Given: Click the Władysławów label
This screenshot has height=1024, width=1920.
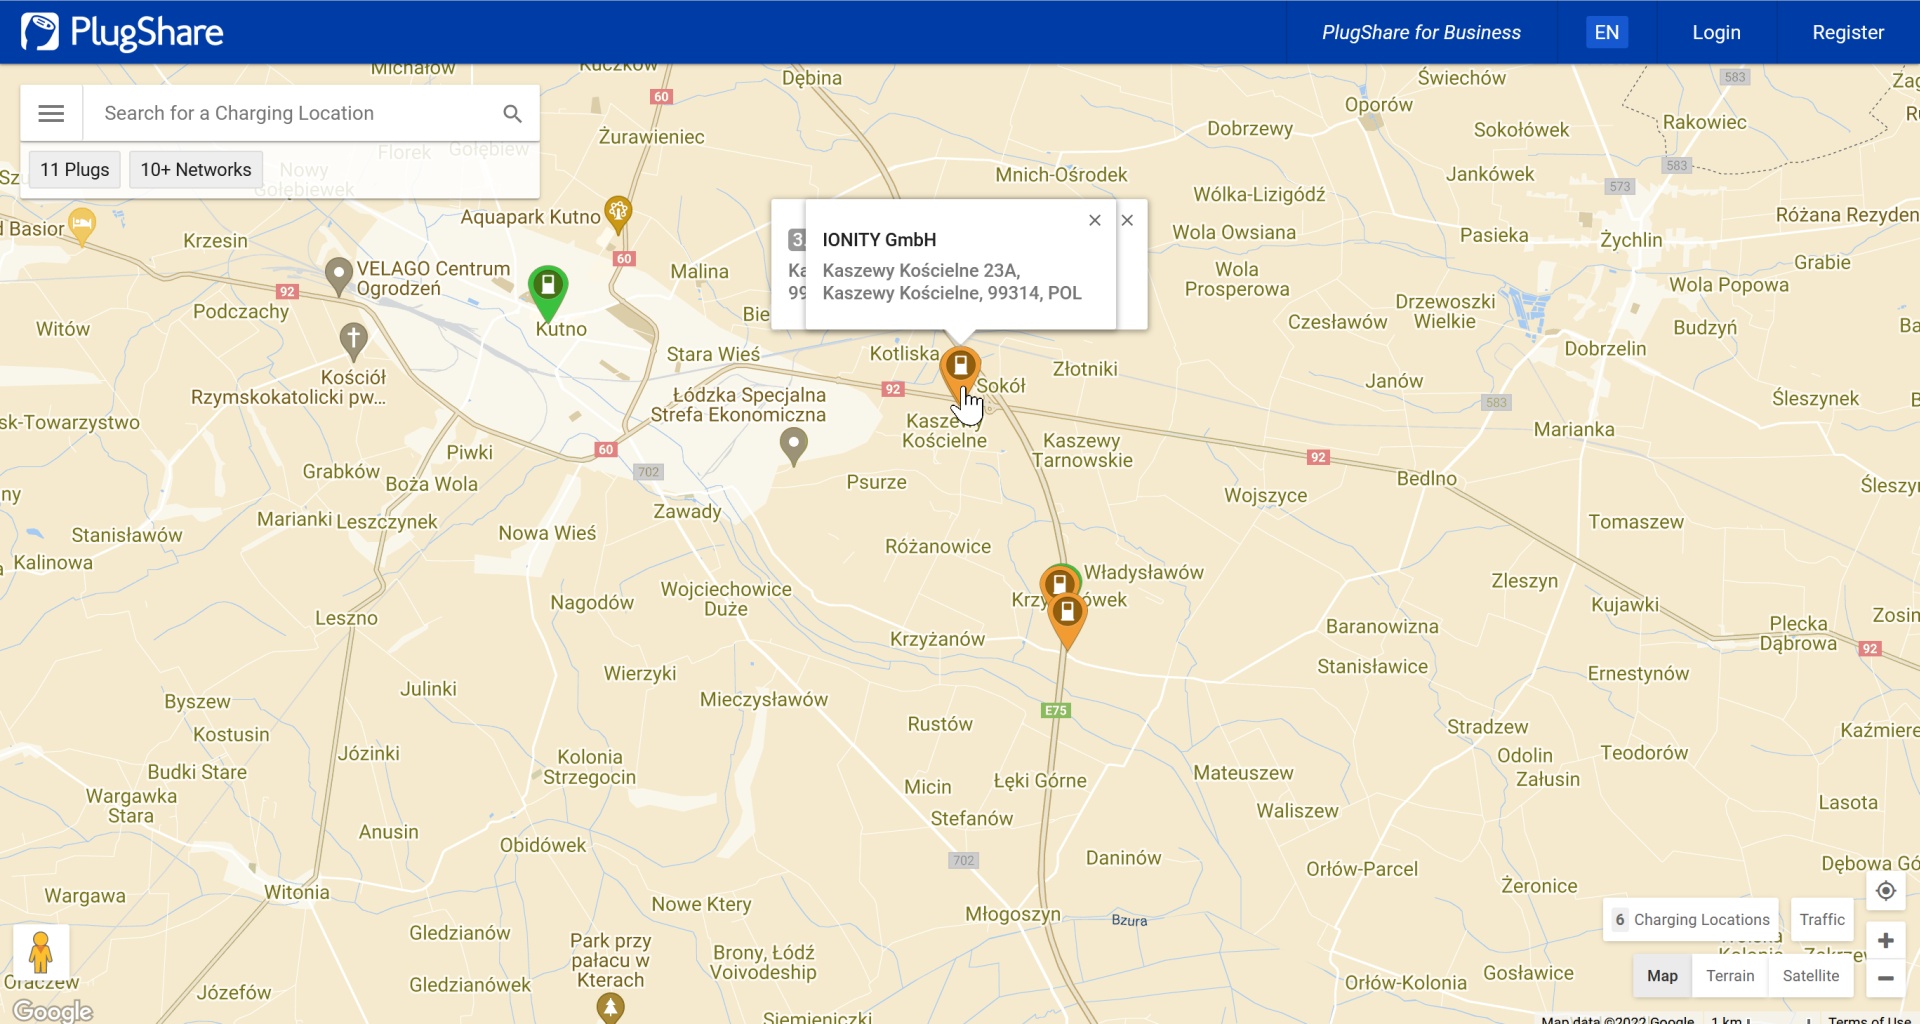Looking at the screenshot, I should pyautogui.click(x=1144, y=572).
